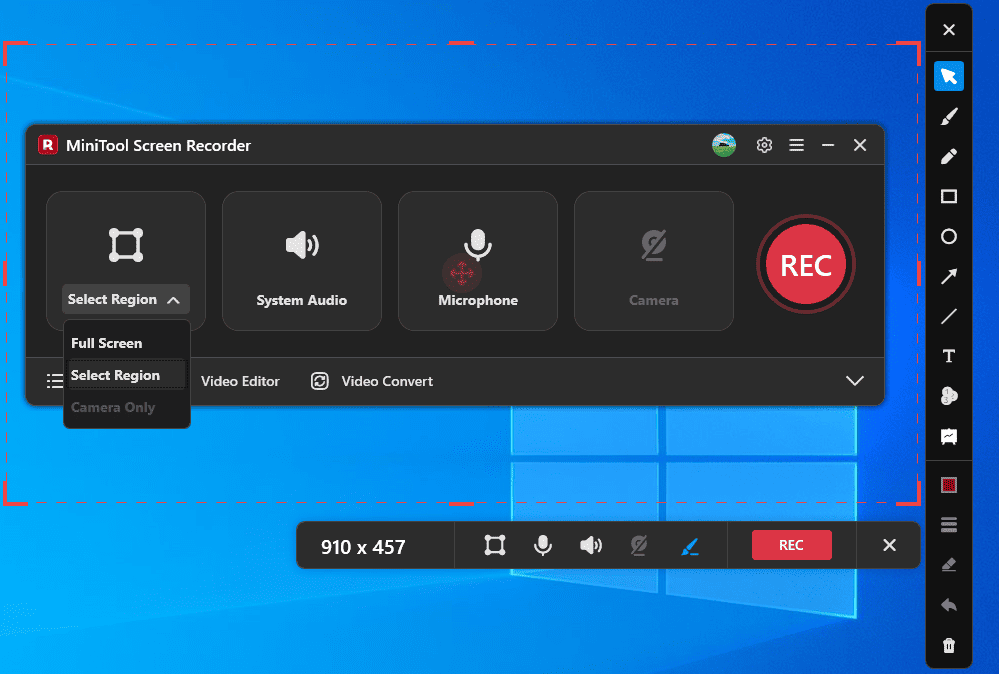
Task: Enable the Camera for recording
Action: coord(653,260)
